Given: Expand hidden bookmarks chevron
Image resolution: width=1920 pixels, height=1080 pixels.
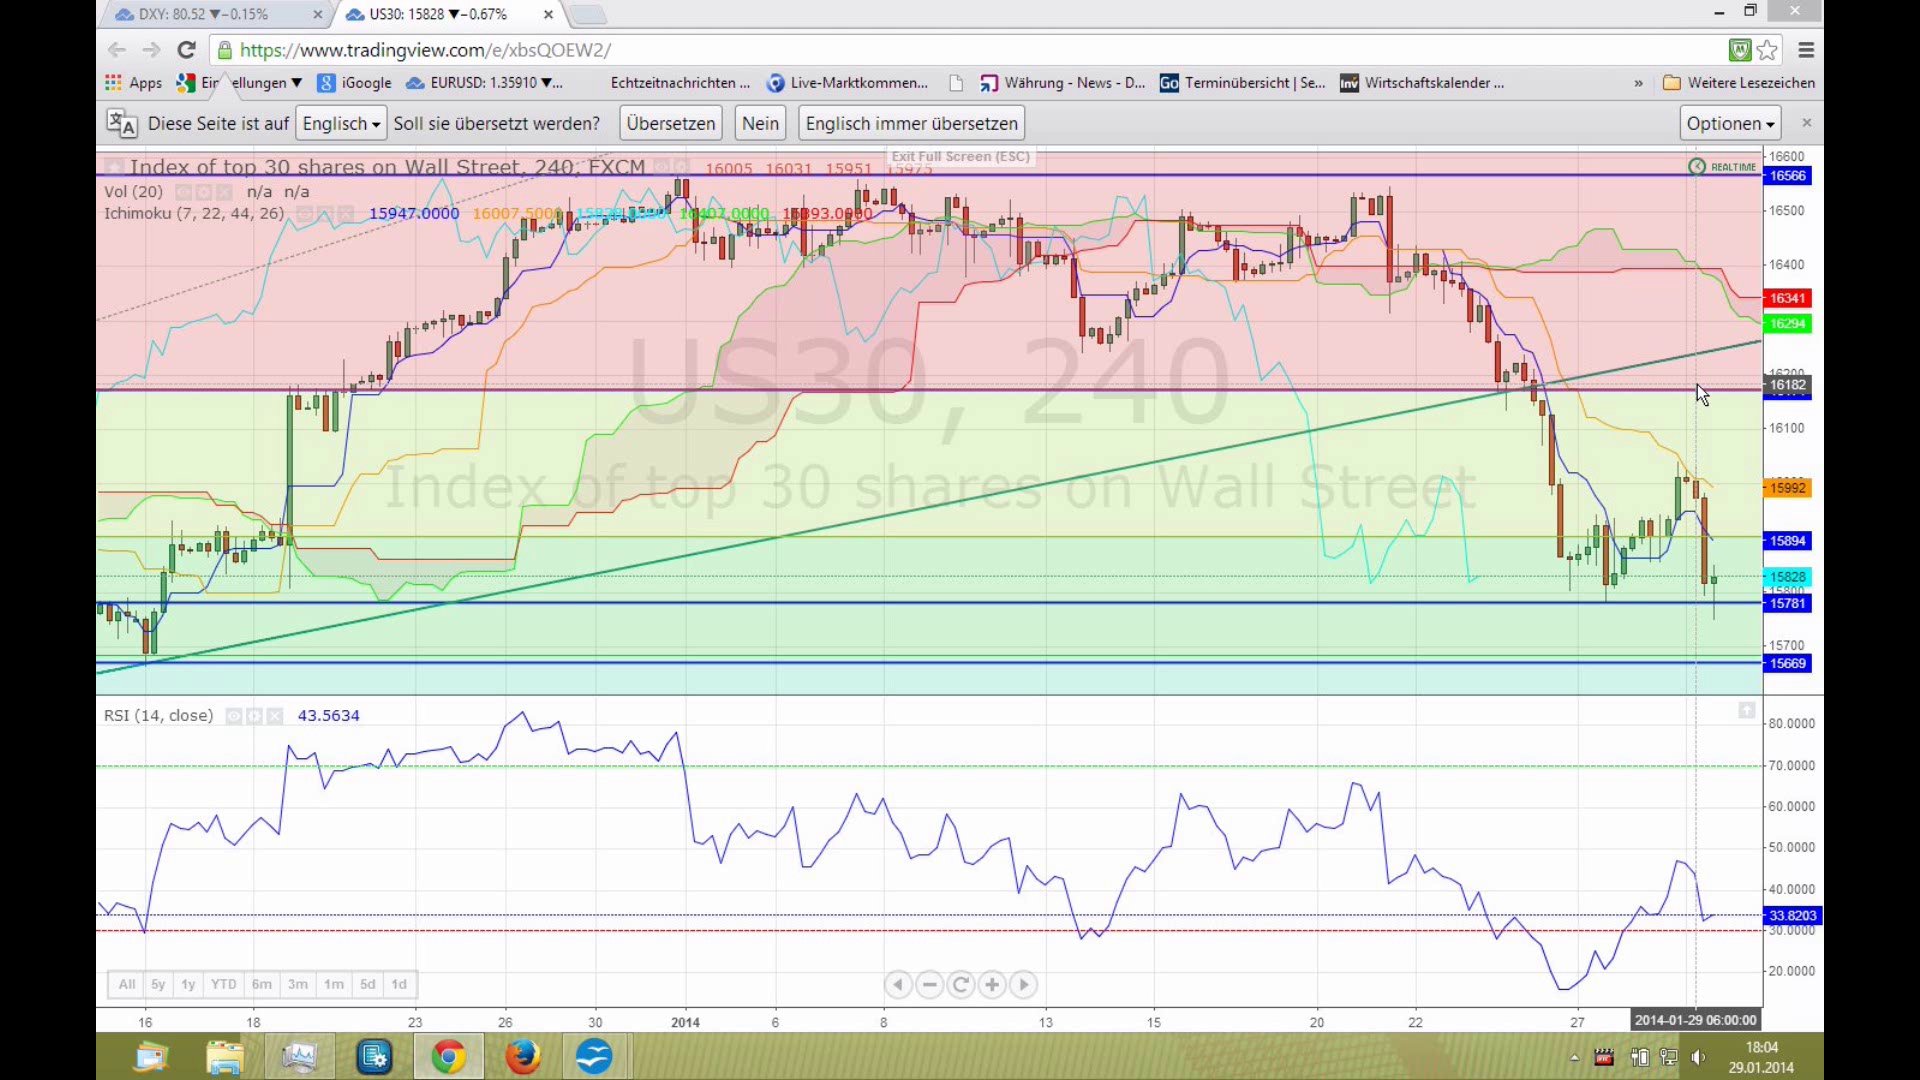Looking at the screenshot, I should pos(1638,83).
